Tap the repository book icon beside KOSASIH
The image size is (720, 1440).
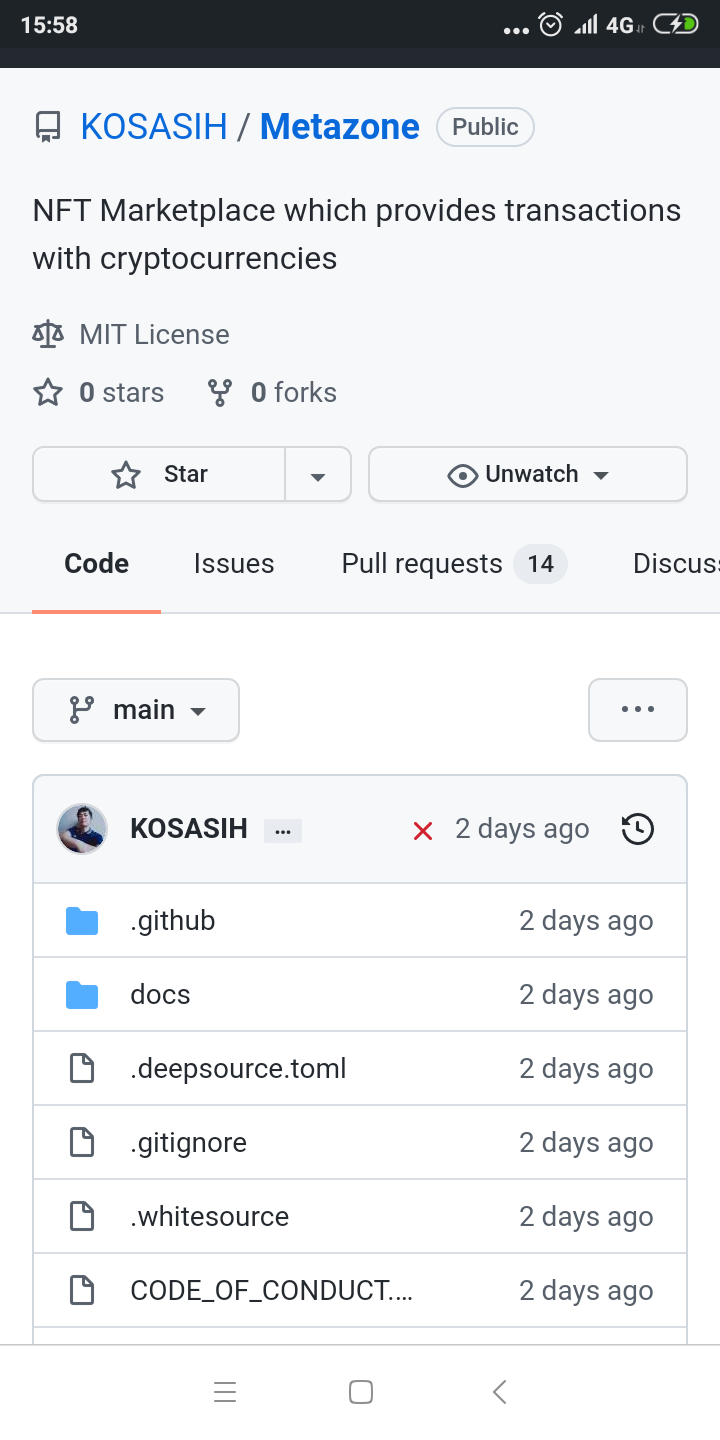click(46, 128)
